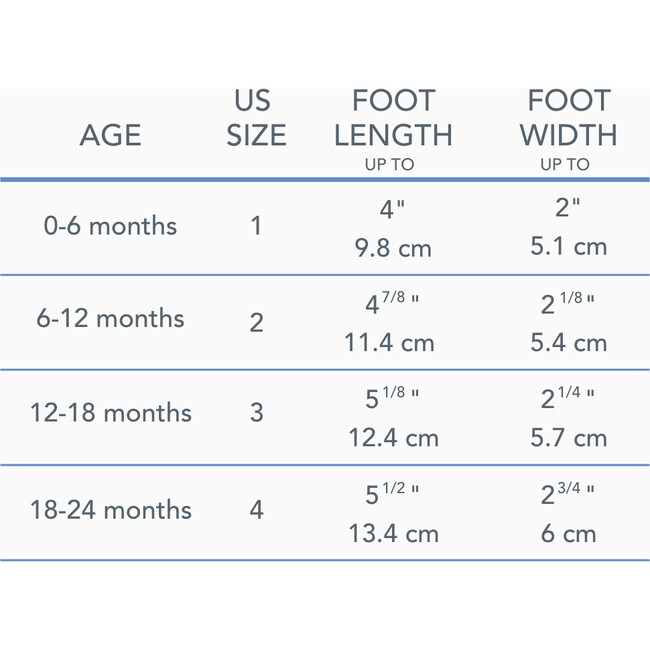Select the 6-12 months row label
The image size is (650, 650).
point(110,319)
